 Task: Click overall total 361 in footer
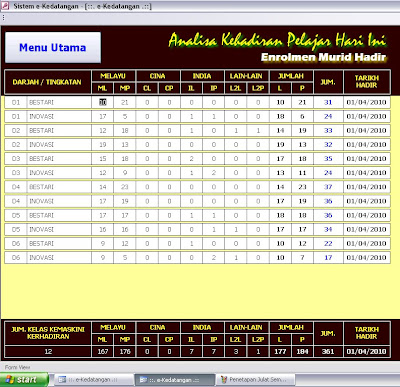pyautogui.click(x=328, y=351)
